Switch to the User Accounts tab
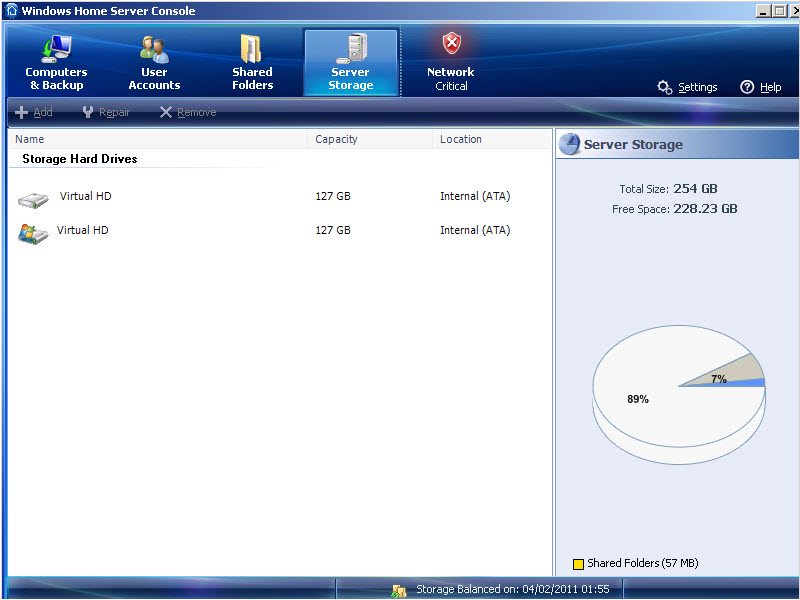800x600 pixels. click(154, 62)
